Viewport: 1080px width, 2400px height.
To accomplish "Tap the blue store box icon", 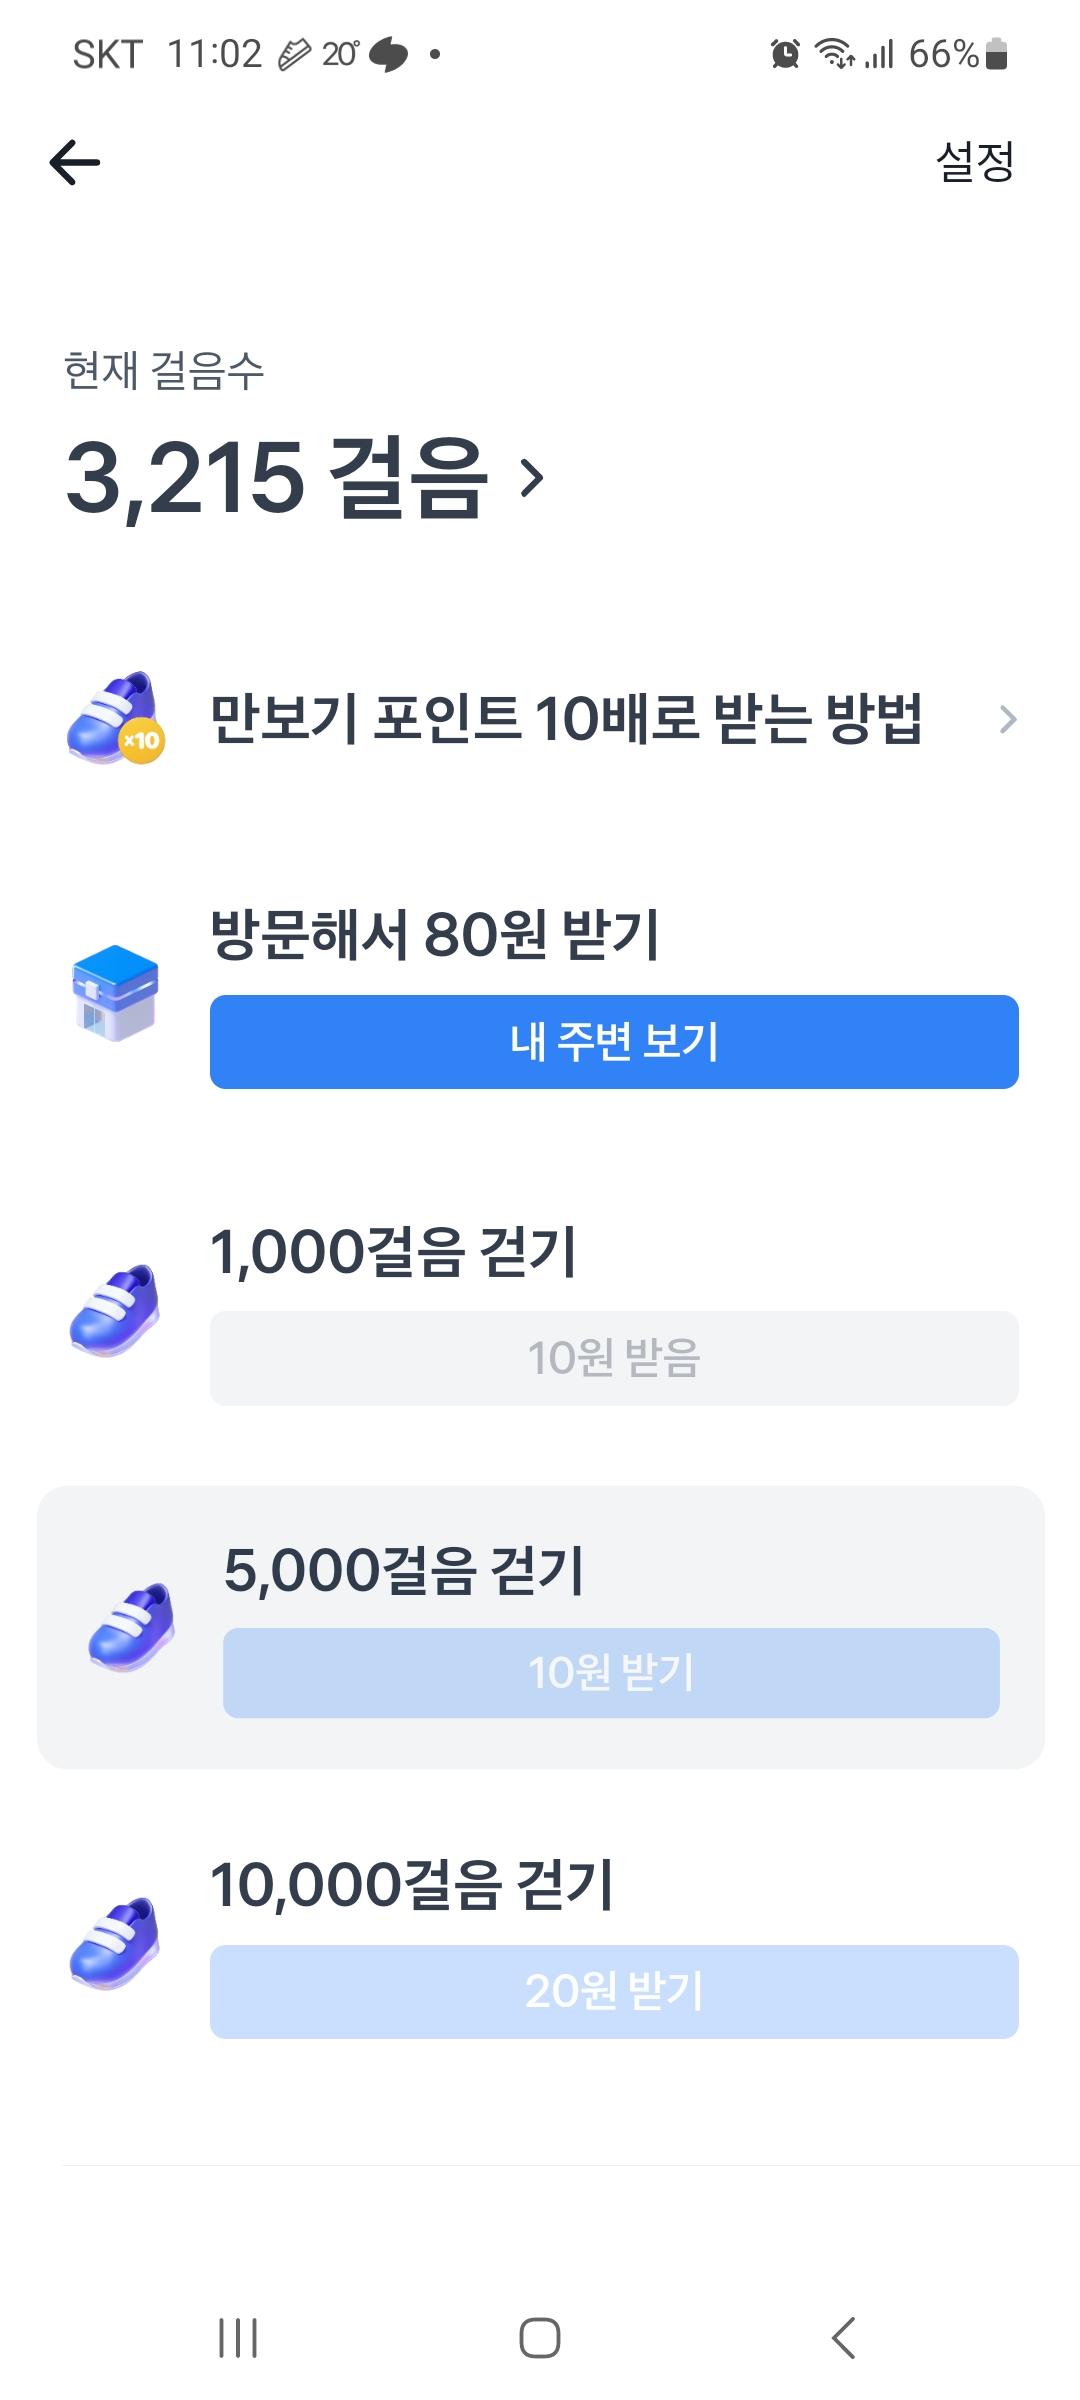I will [x=116, y=992].
